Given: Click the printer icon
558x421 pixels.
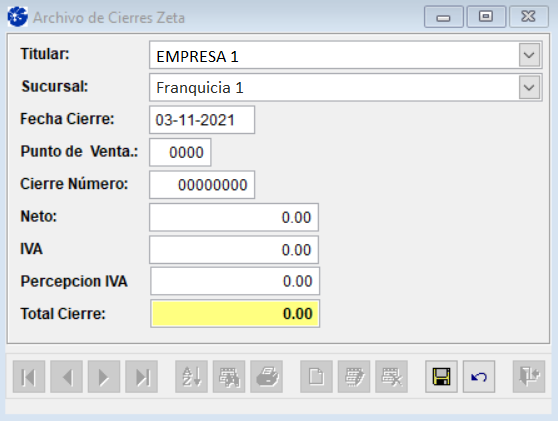Looking at the screenshot, I should [267, 377].
